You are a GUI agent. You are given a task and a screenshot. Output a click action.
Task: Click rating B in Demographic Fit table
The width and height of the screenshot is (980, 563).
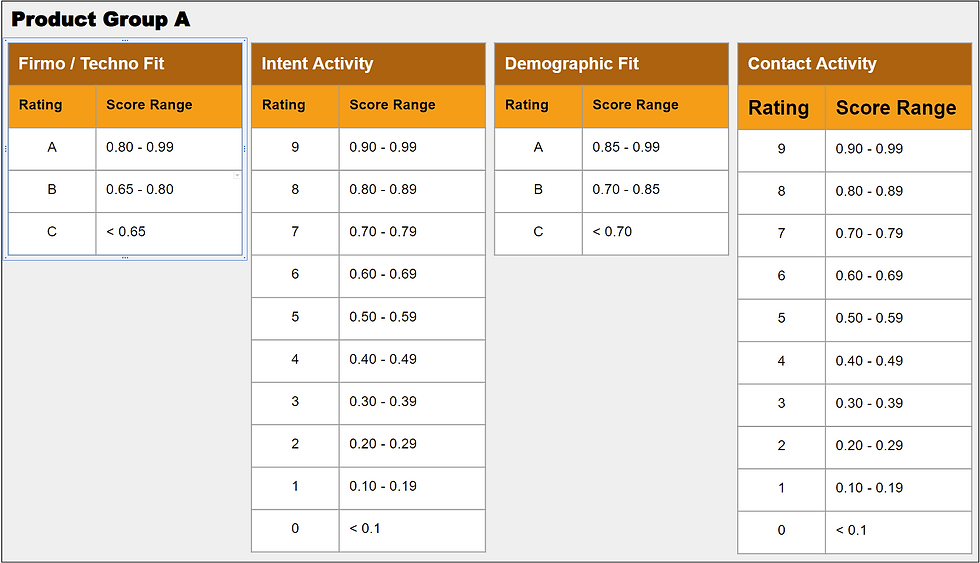539,191
